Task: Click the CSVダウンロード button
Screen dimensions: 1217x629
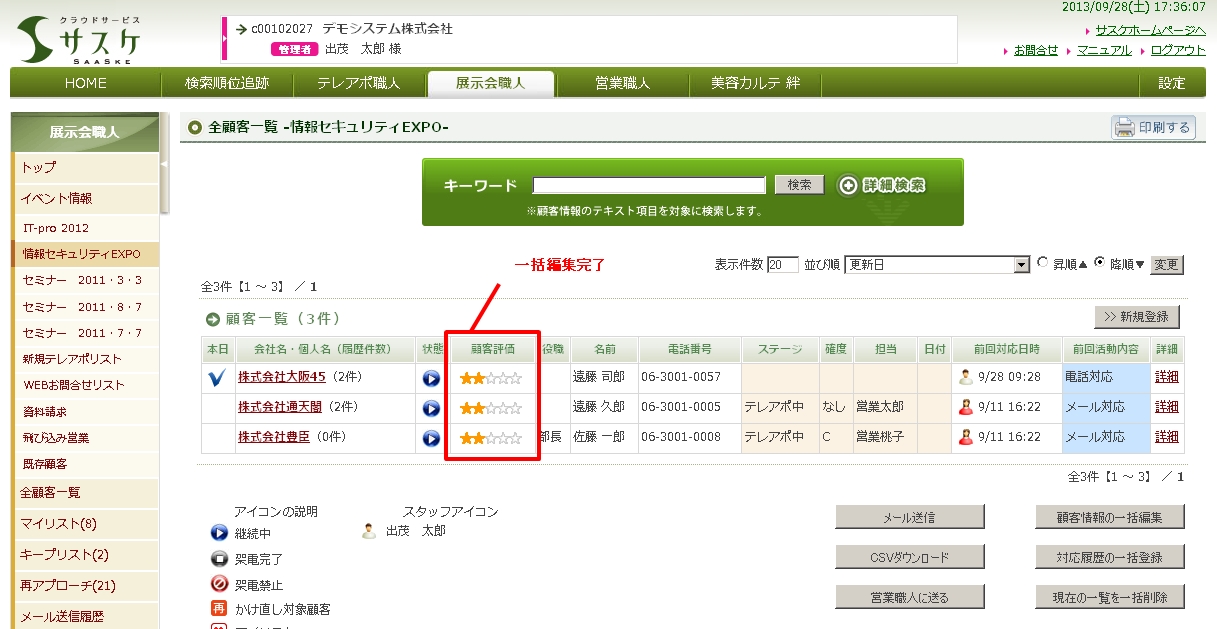Action: click(909, 557)
